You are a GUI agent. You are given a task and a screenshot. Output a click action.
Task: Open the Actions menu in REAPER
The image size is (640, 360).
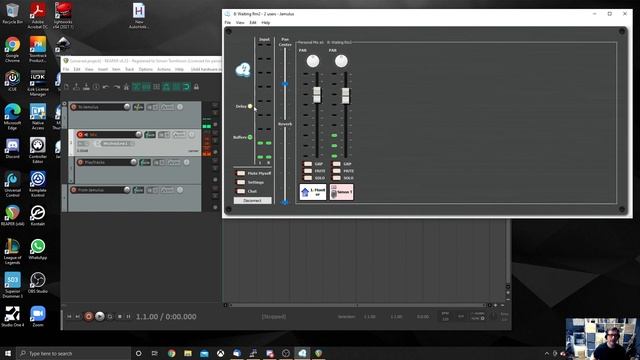tap(164, 69)
